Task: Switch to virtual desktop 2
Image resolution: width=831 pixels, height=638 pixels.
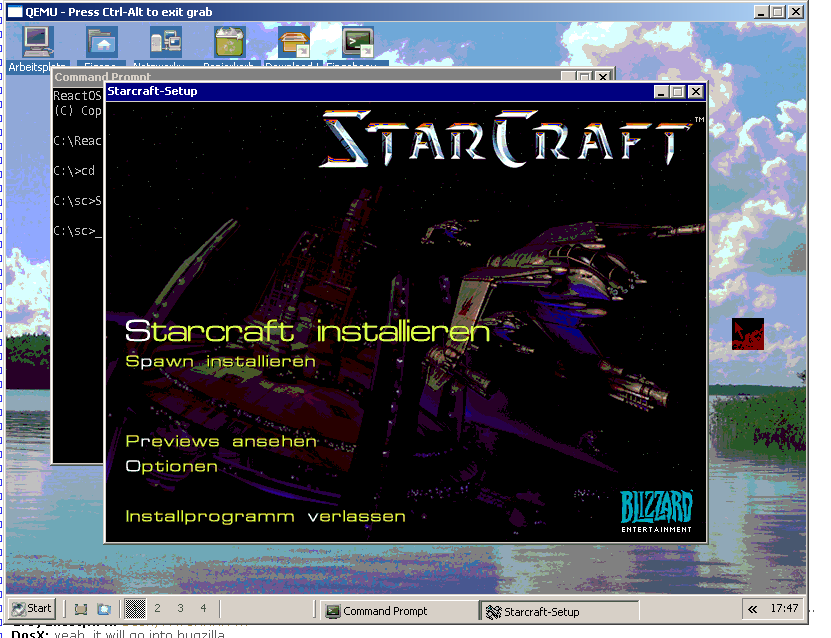Action: coord(157,608)
